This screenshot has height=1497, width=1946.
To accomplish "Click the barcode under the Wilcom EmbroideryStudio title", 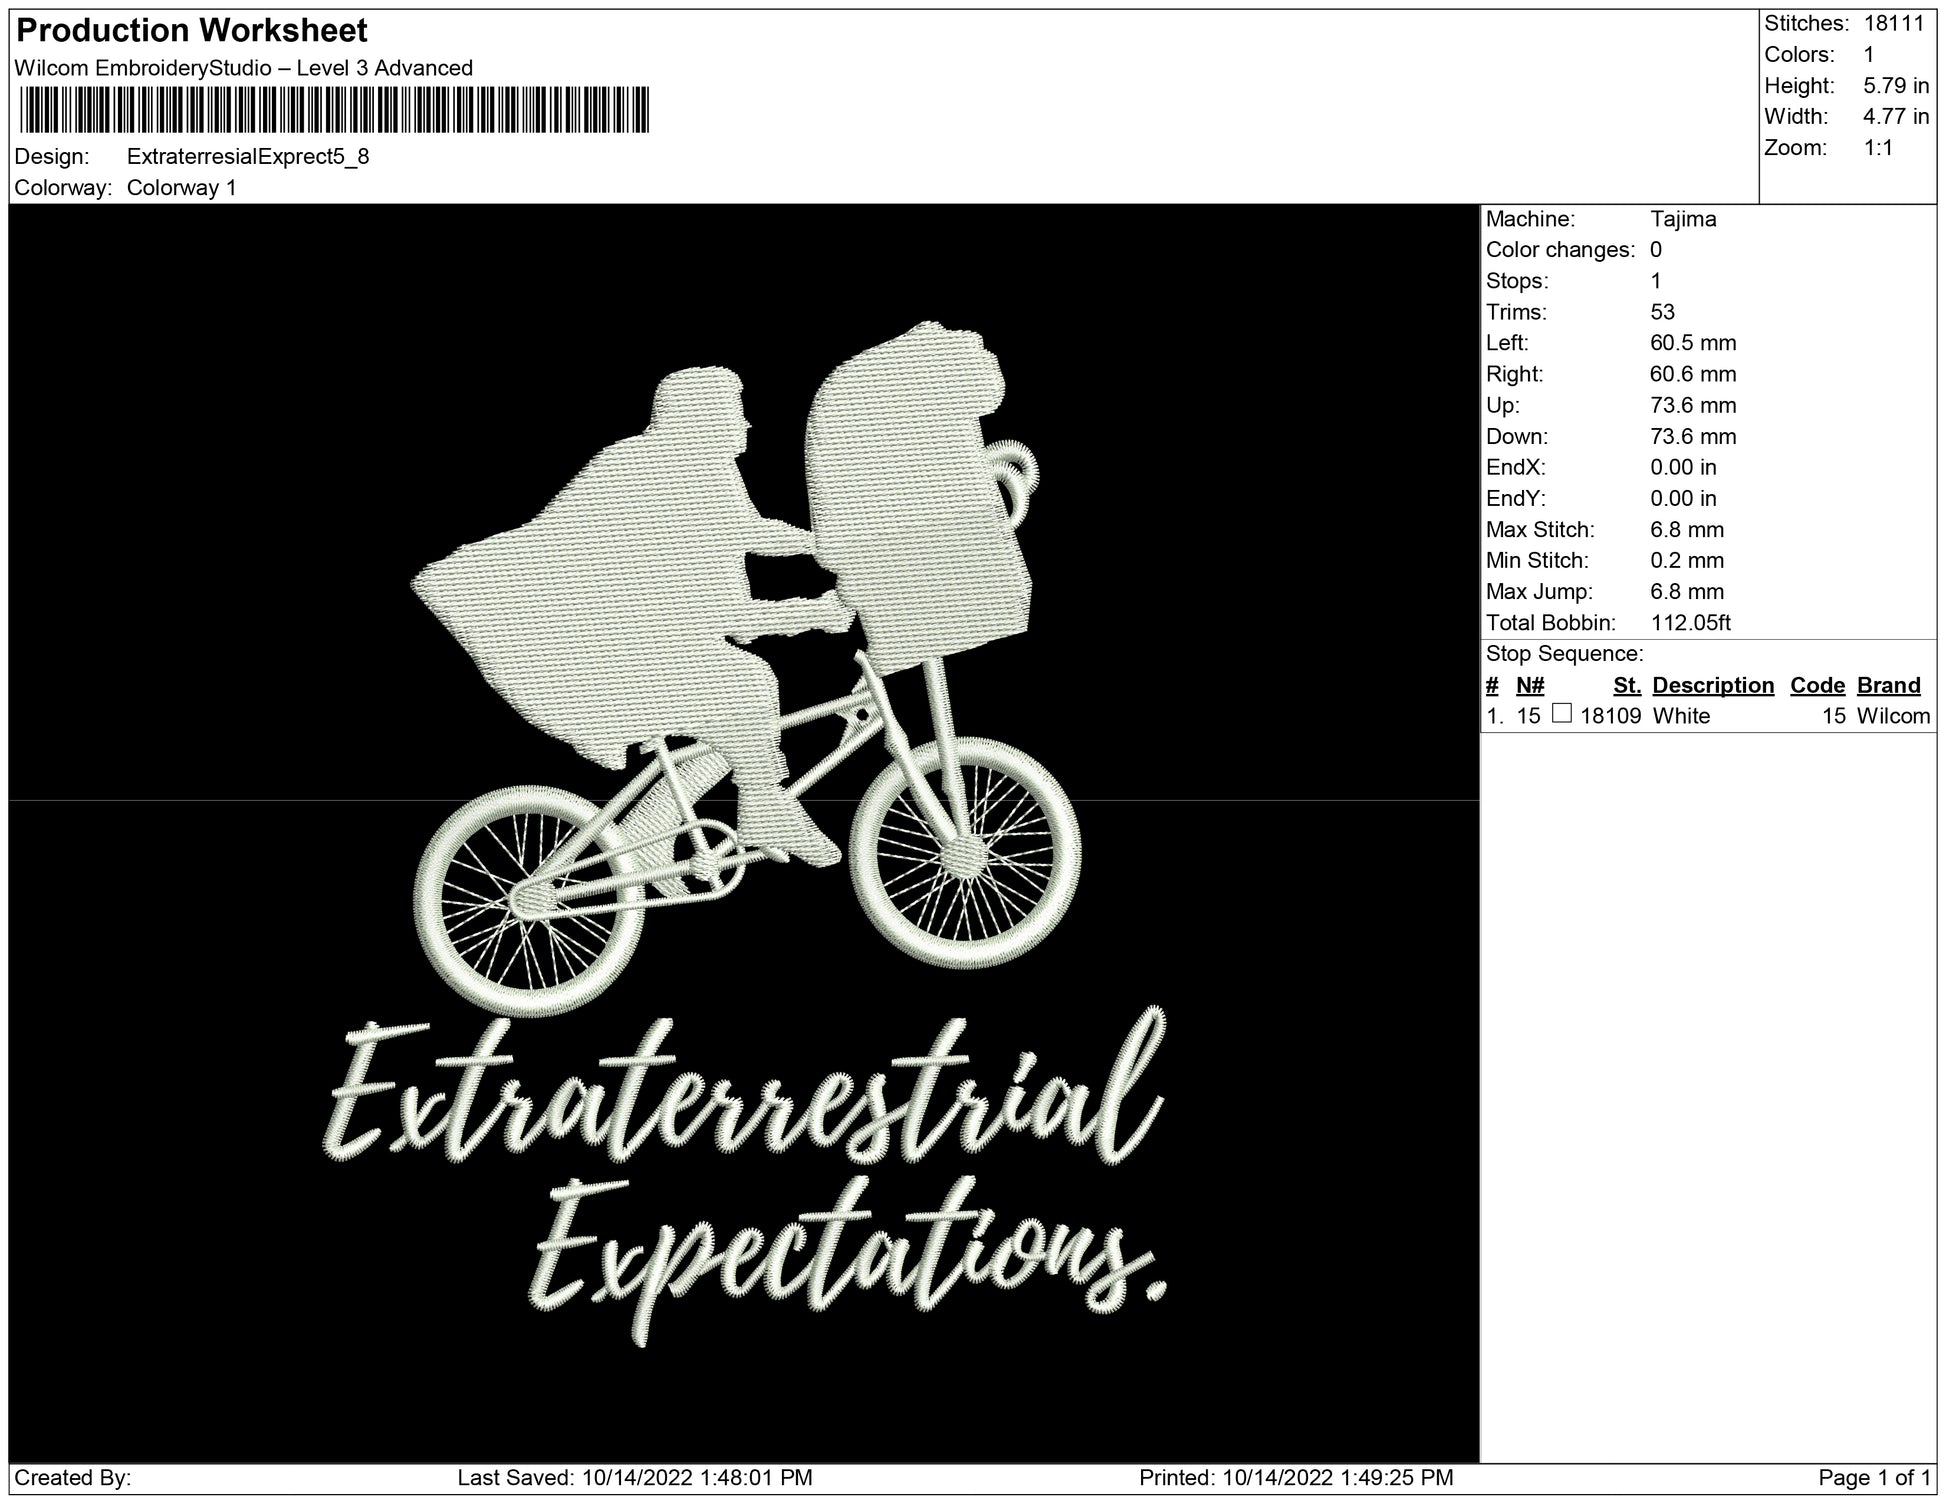I will point(334,110).
